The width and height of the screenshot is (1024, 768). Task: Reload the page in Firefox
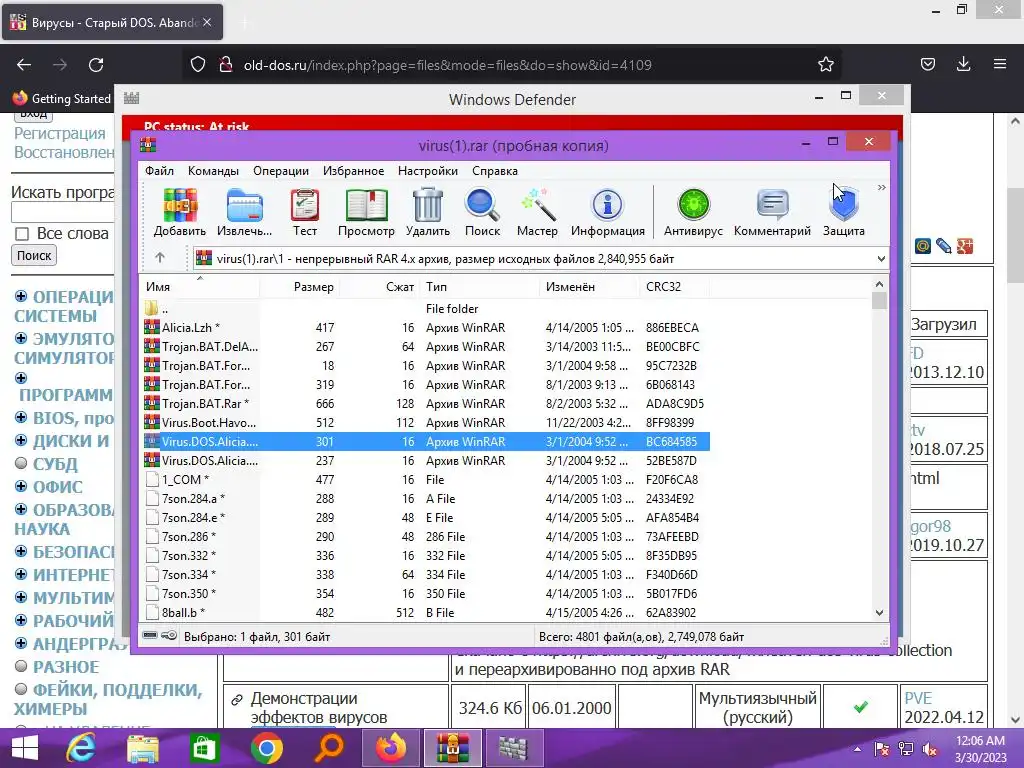coord(96,65)
